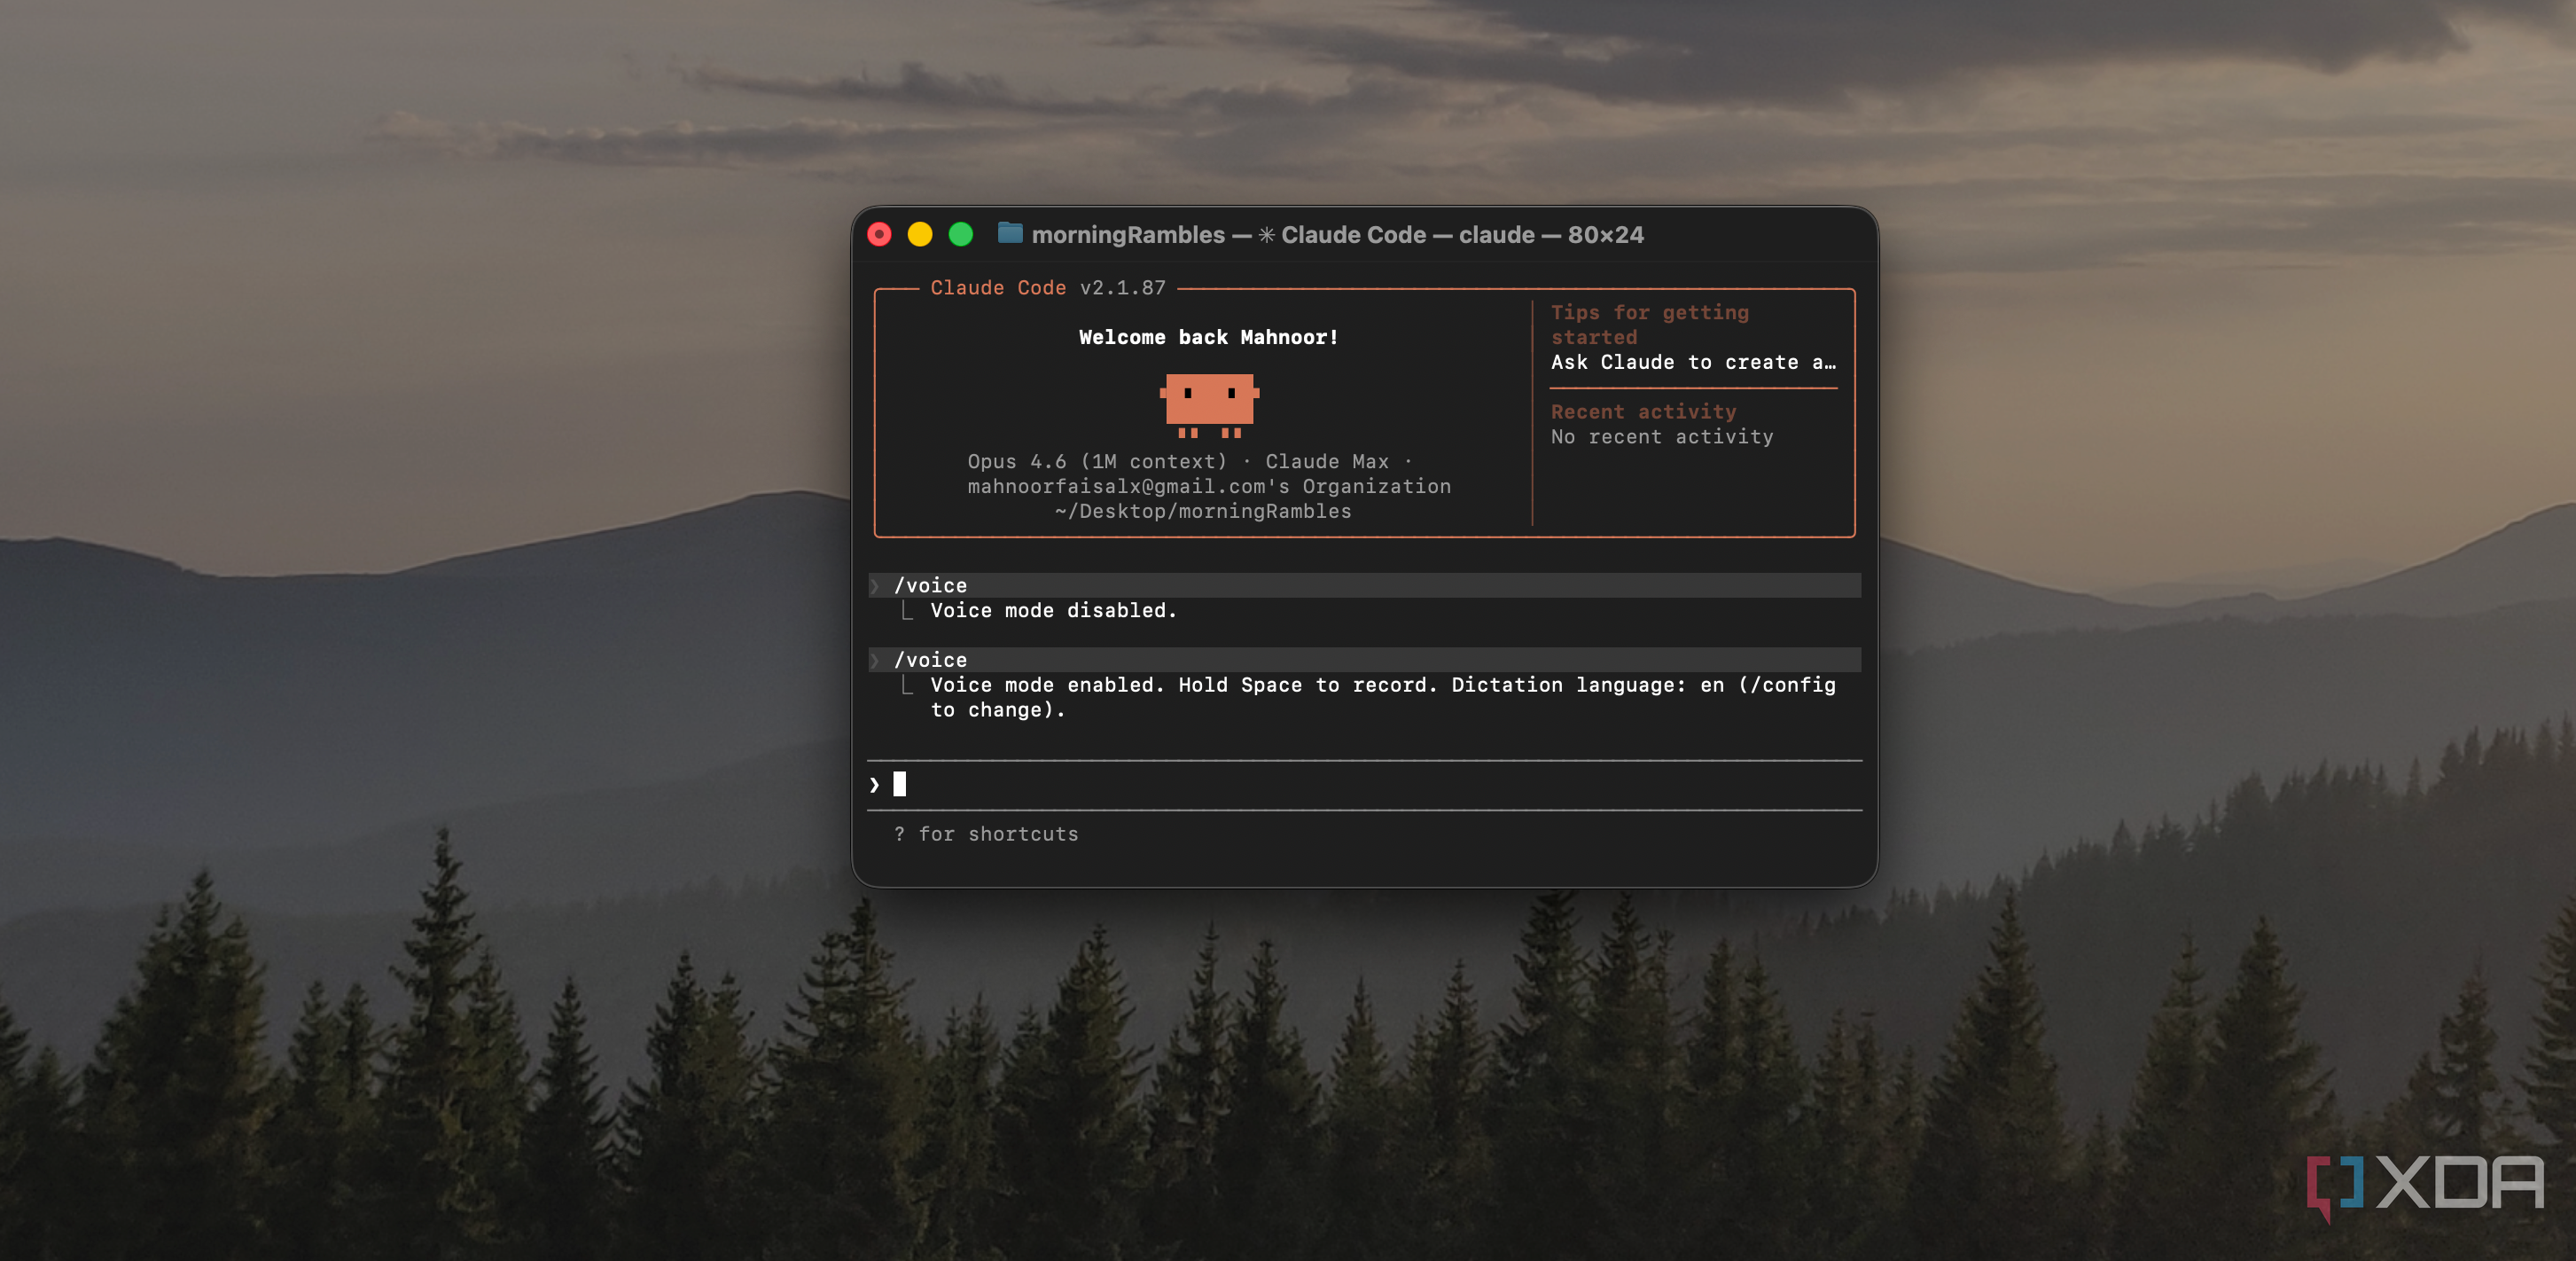Screen dimensions: 2576x1261
Task: Click the "? for shortcuts" hint
Action: point(986,834)
